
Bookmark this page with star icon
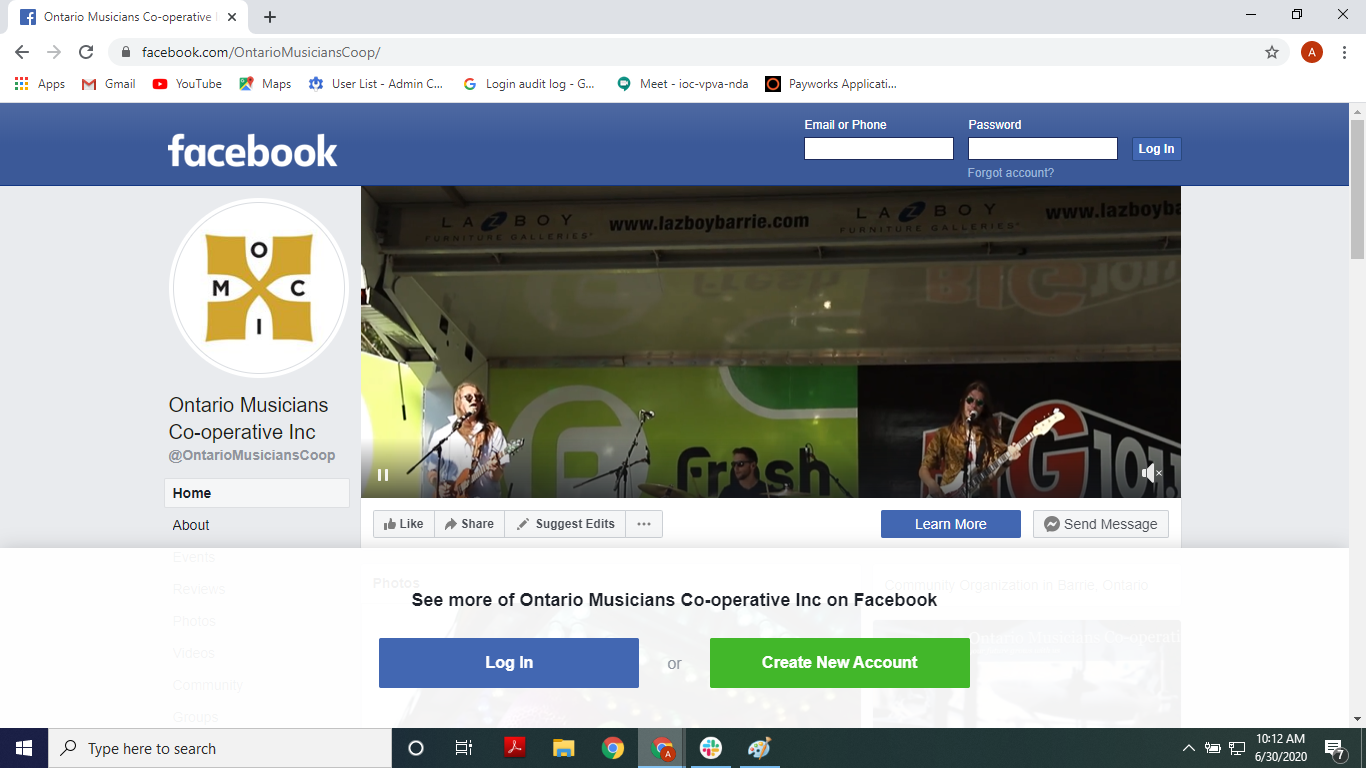click(x=1272, y=52)
